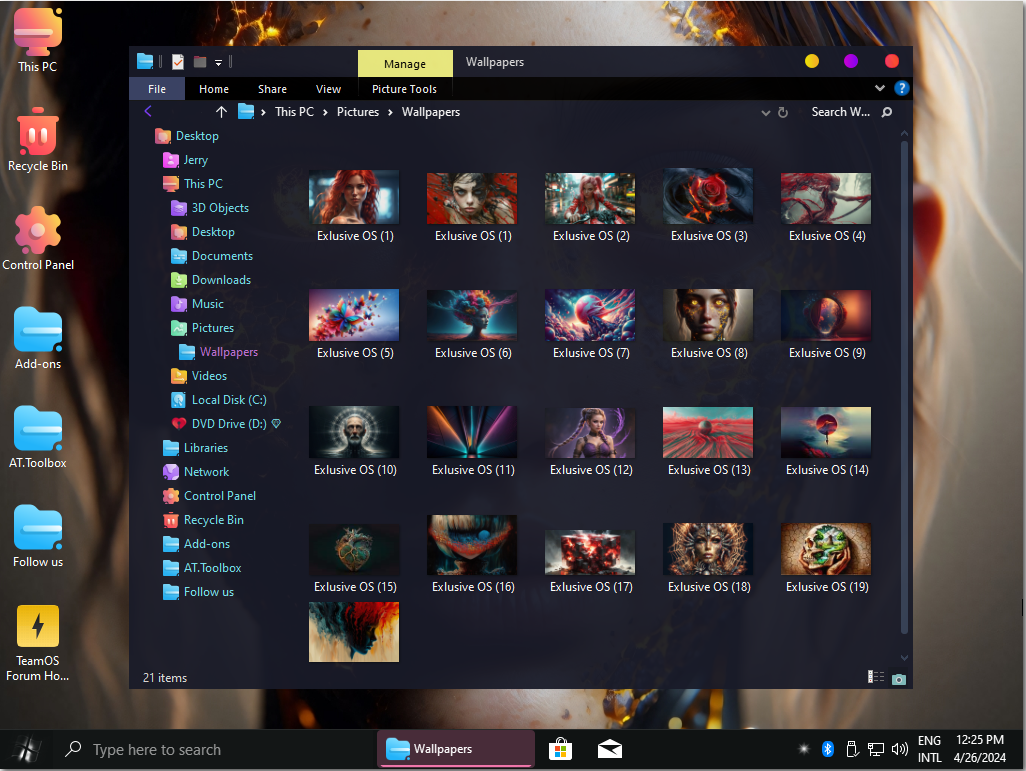Open the View ribbon tab
This screenshot has width=1026, height=771.
coord(328,89)
